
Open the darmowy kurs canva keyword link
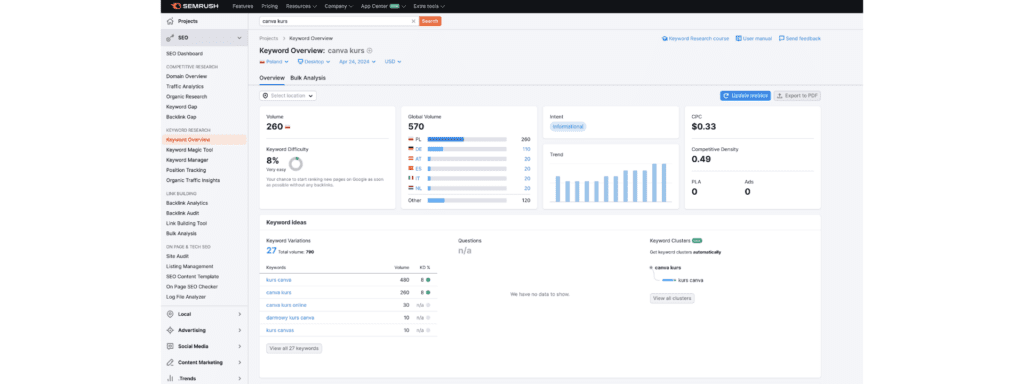coord(290,317)
